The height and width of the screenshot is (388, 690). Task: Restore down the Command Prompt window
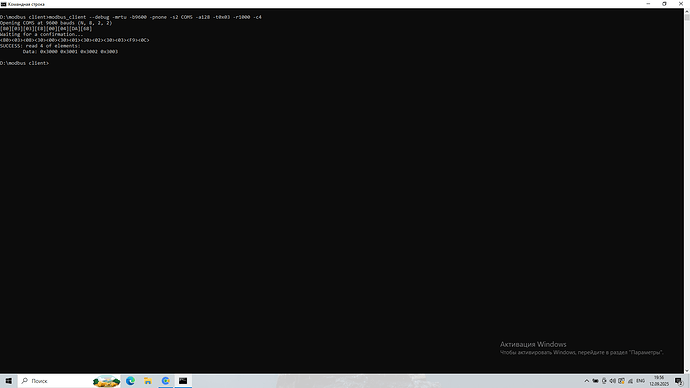coord(664,4)
